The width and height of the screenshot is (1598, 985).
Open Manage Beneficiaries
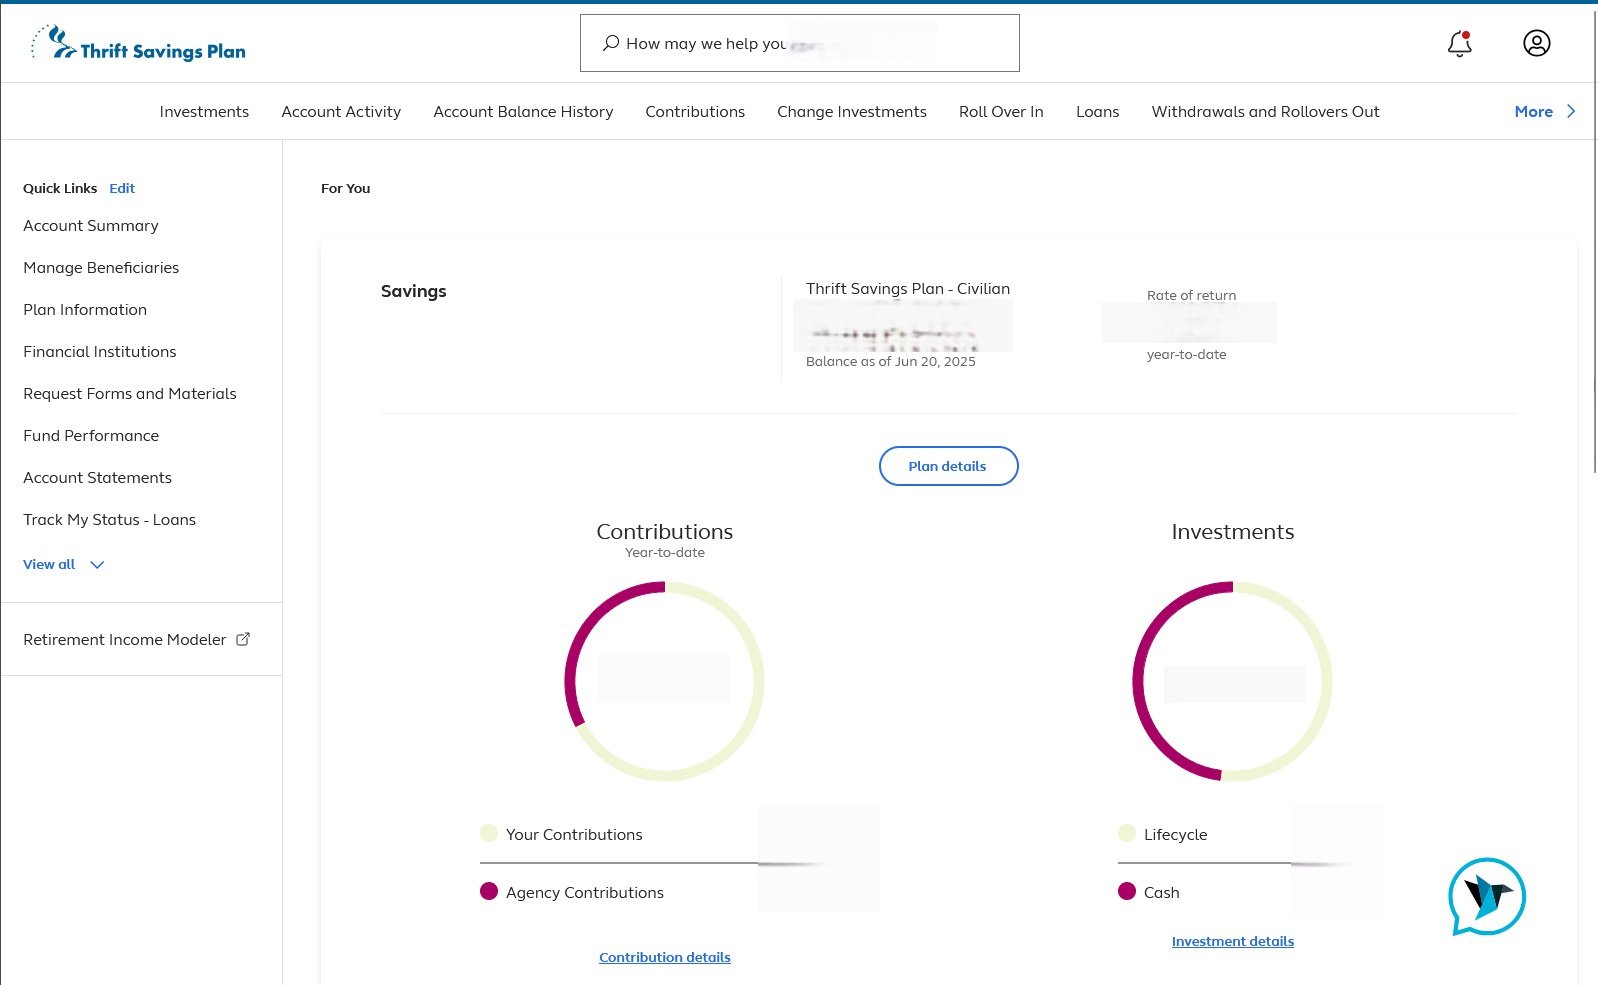click(101, 268)
